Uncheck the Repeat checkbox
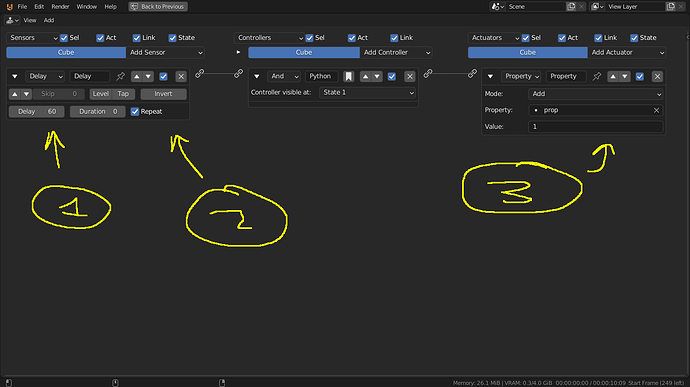The image size is (690, 387). (x=135, y=112)
